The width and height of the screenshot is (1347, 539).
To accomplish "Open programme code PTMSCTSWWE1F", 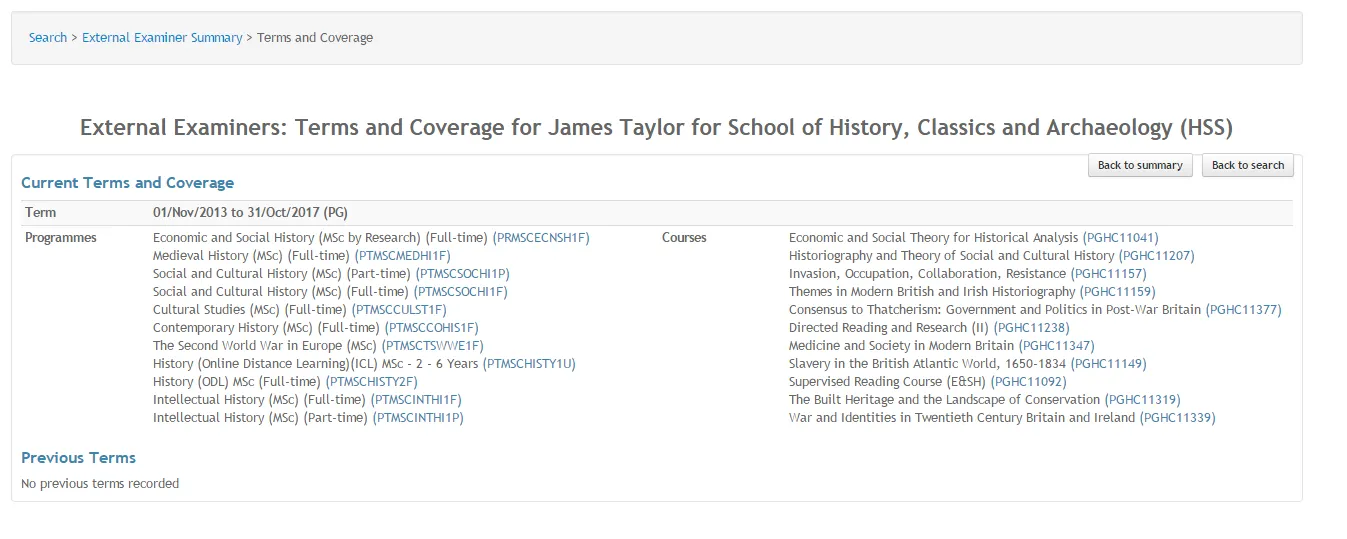I will coord(432,346).
